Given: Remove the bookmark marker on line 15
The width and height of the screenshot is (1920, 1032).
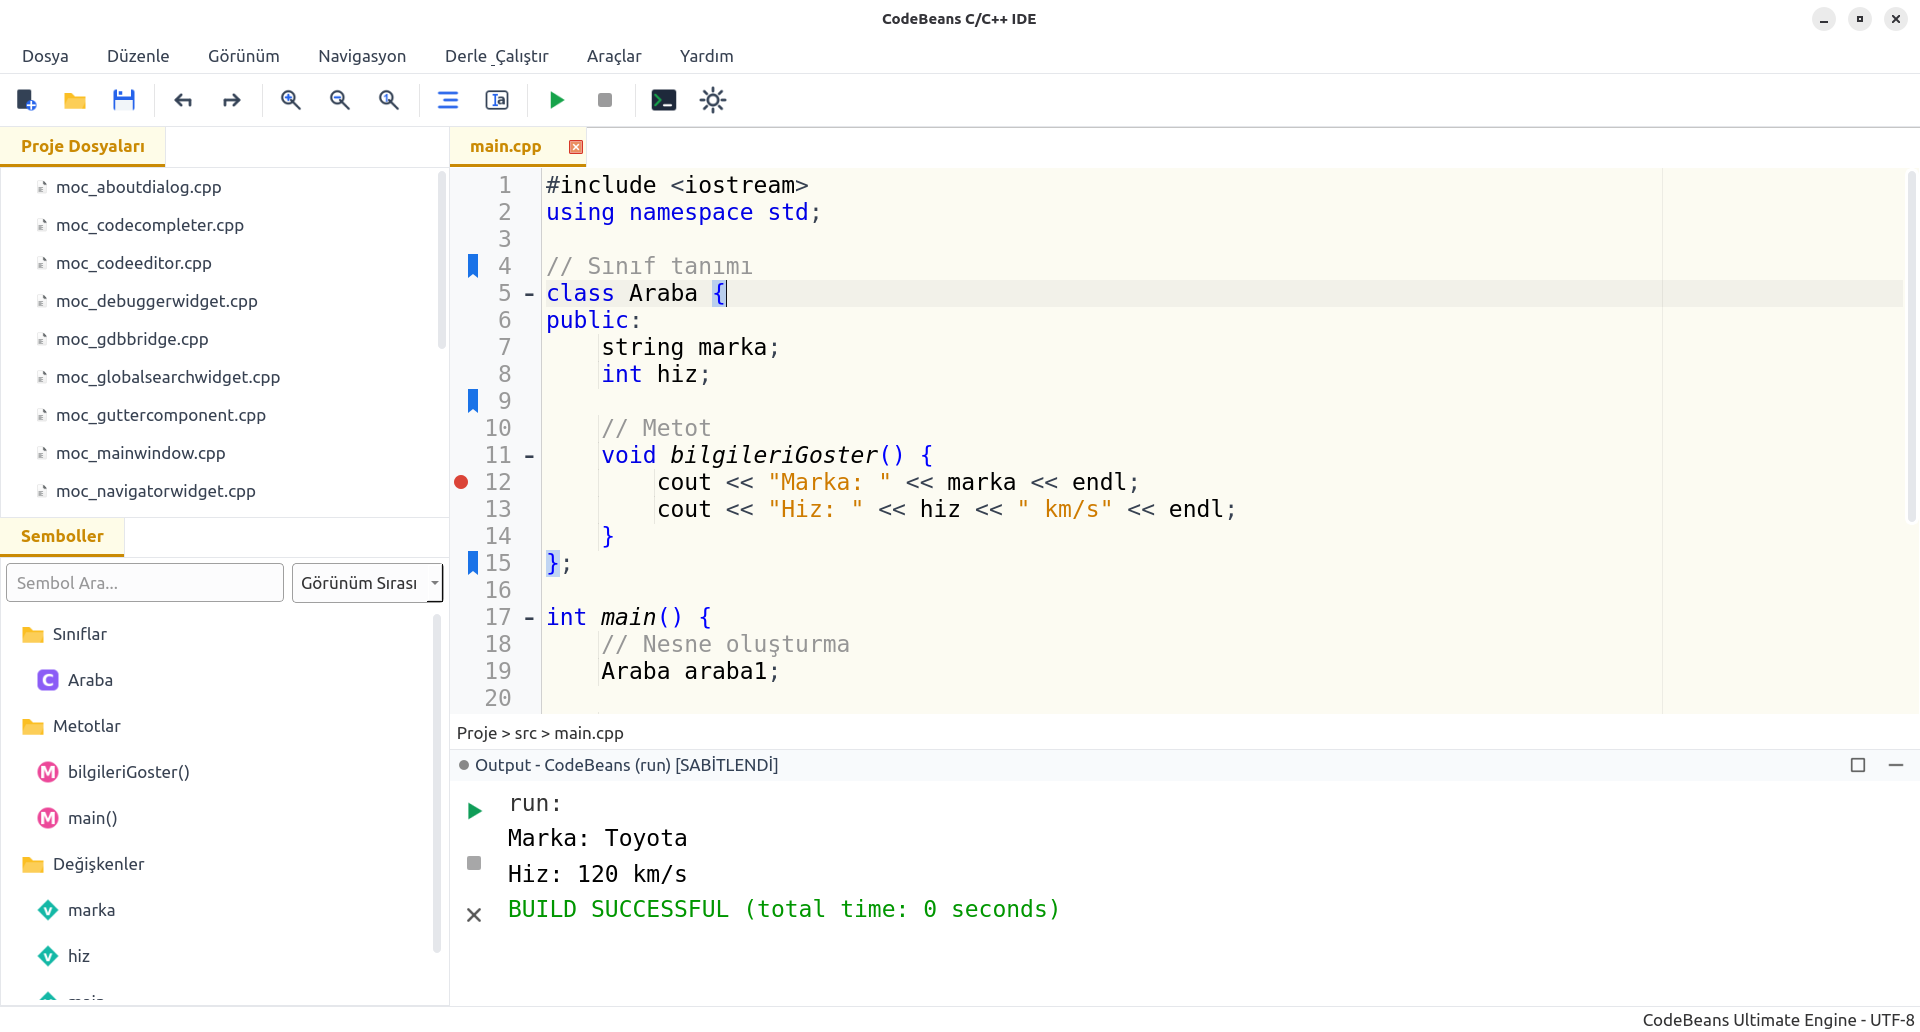Looking at the screenshot, I should point(473,563).
